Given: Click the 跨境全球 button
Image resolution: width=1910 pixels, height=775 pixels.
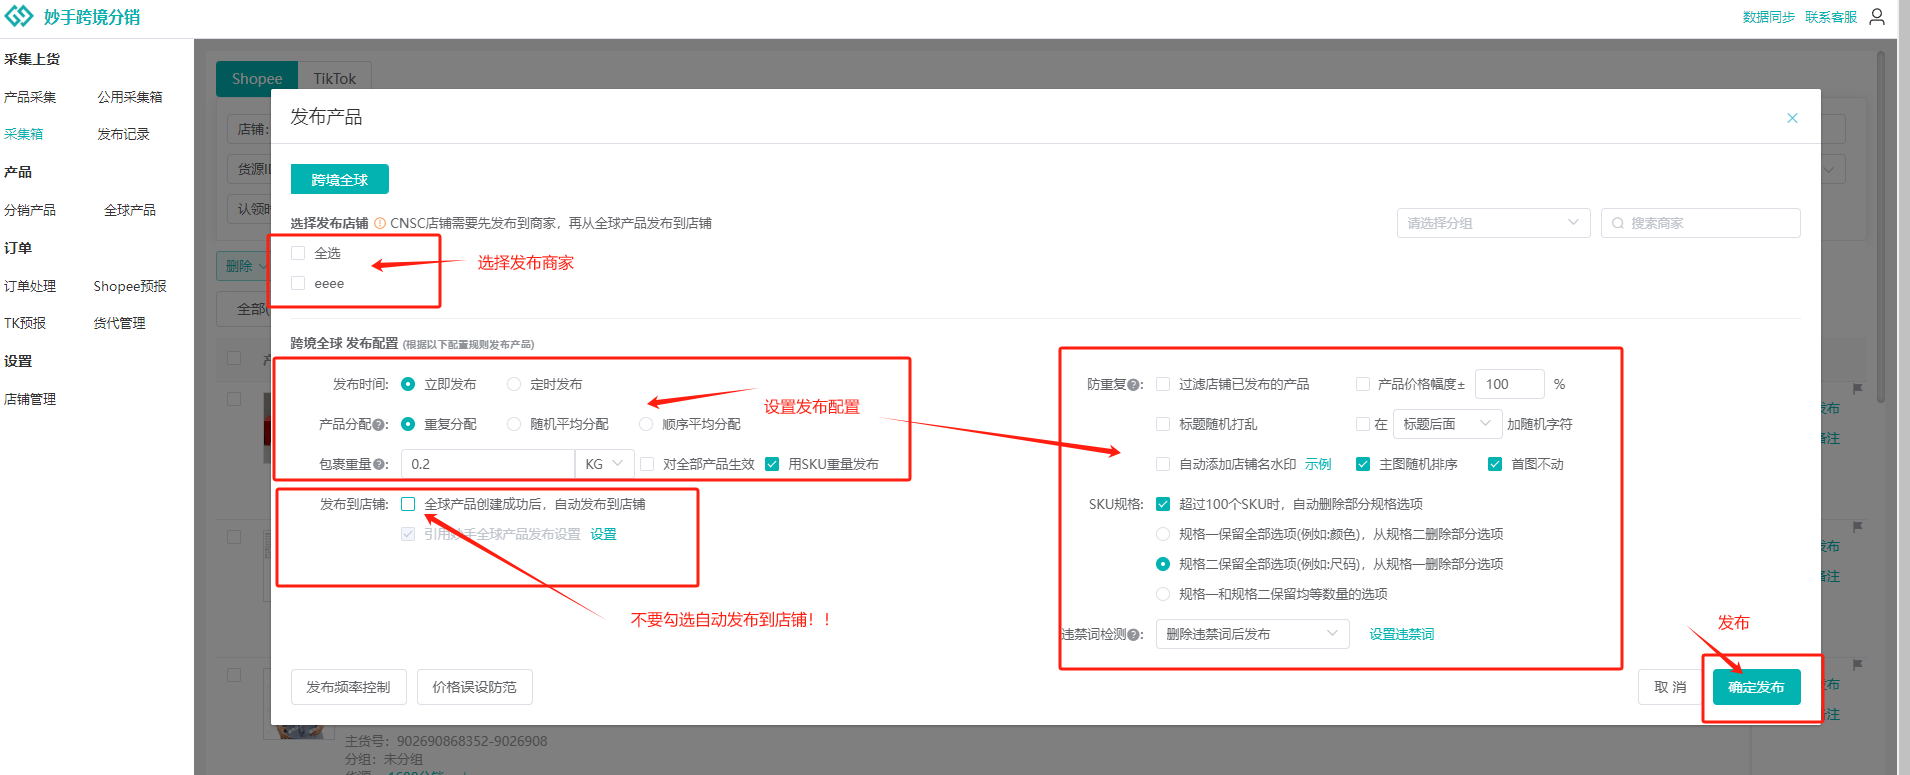Looking at the screenshot, I should (x=340, y=179).
